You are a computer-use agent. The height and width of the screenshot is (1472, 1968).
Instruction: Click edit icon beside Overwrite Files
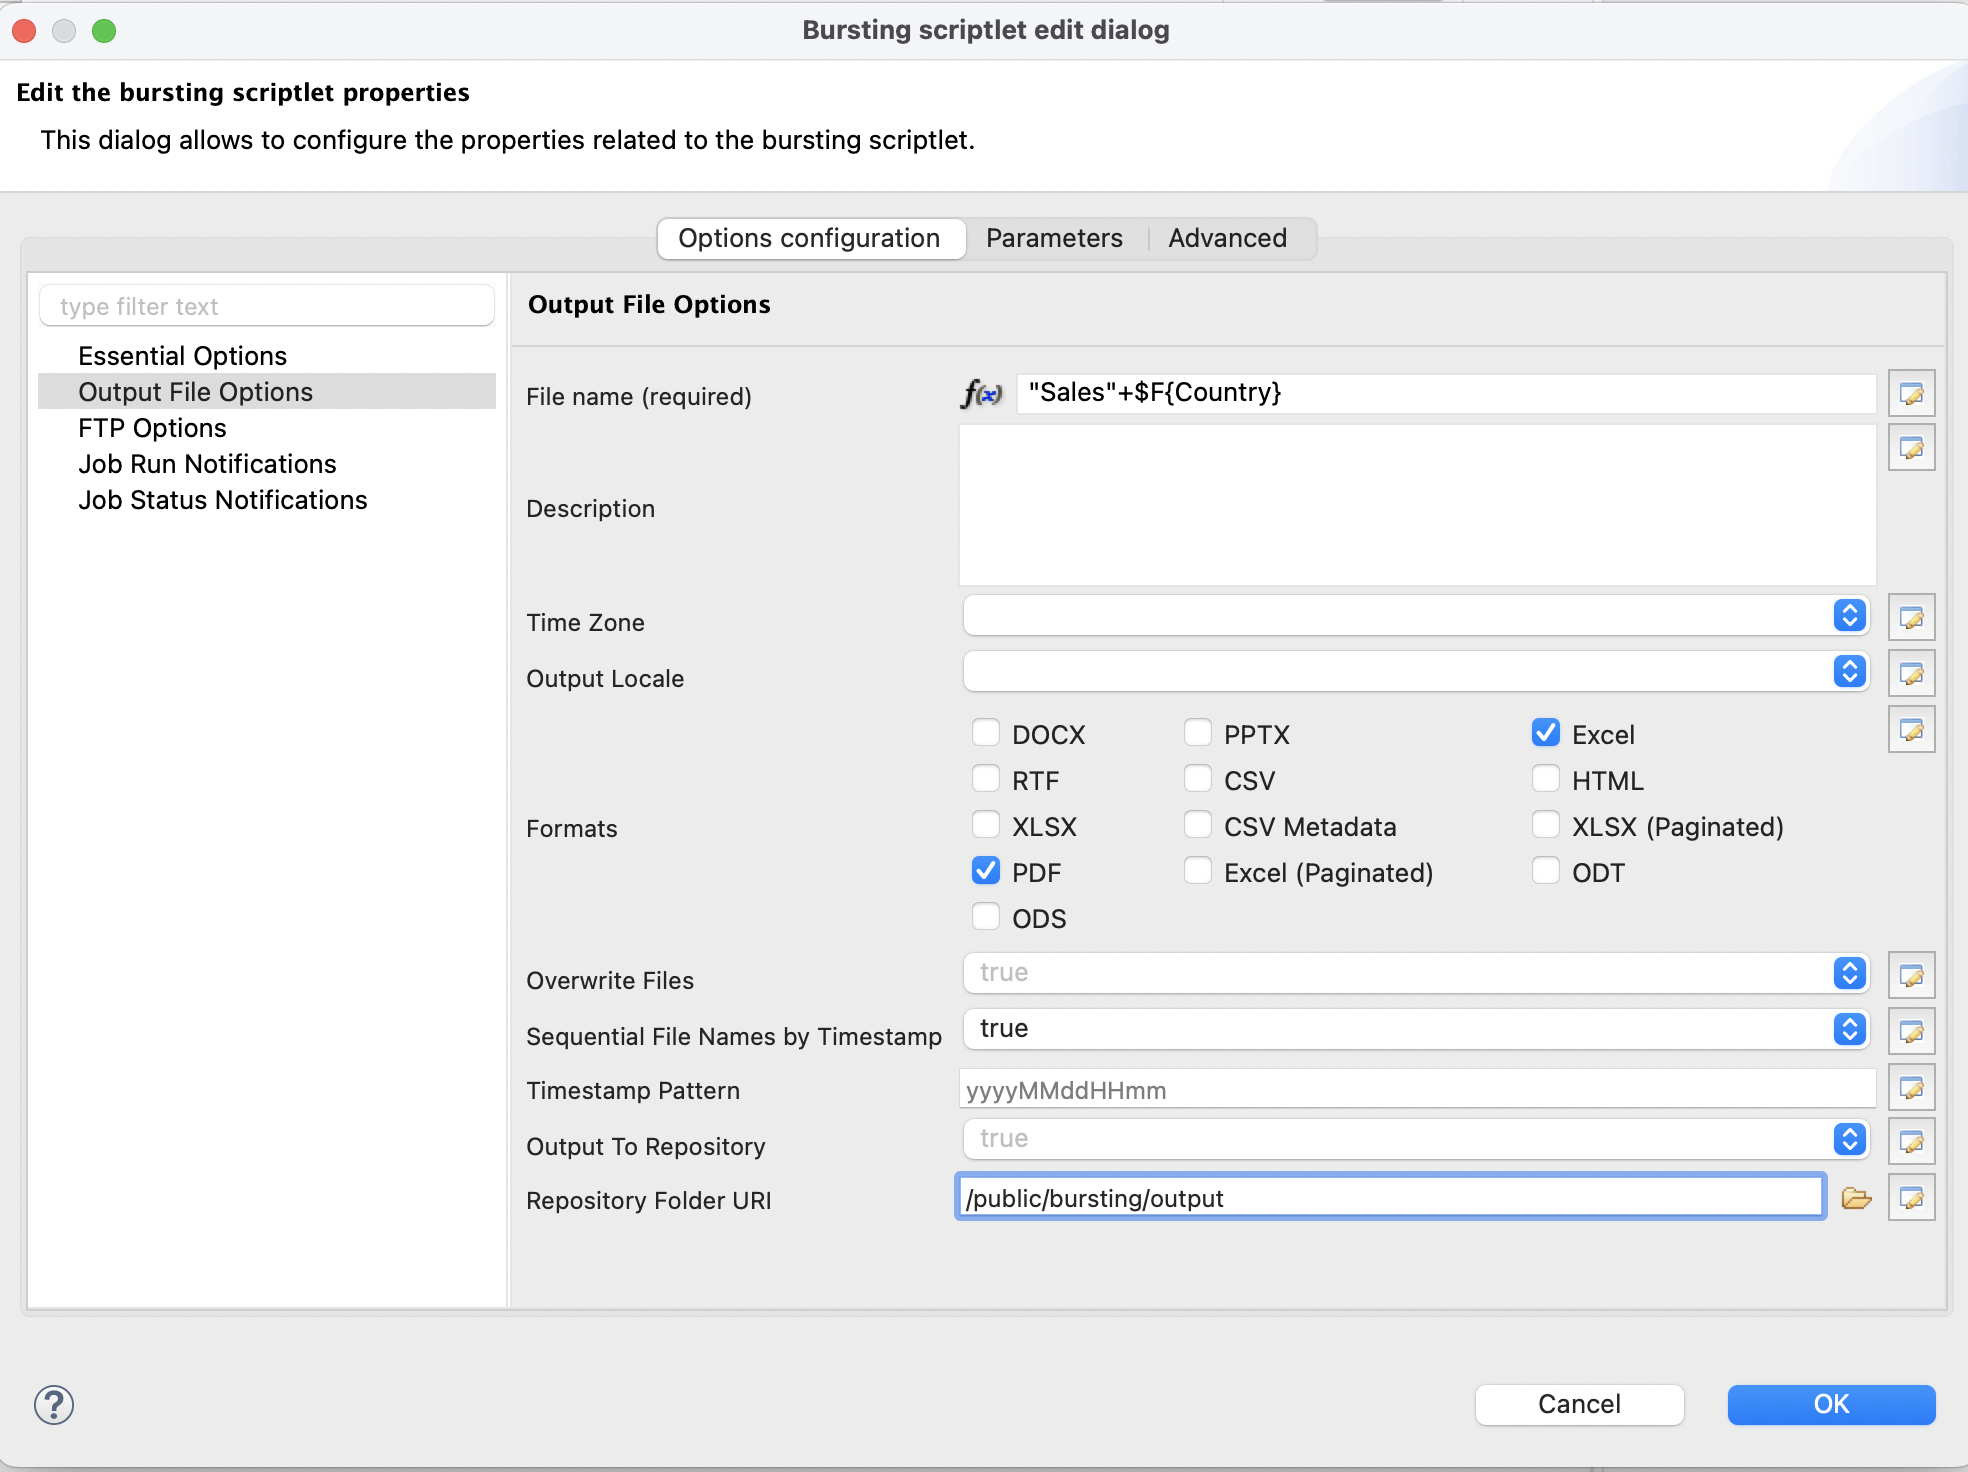click(1911, 976)
